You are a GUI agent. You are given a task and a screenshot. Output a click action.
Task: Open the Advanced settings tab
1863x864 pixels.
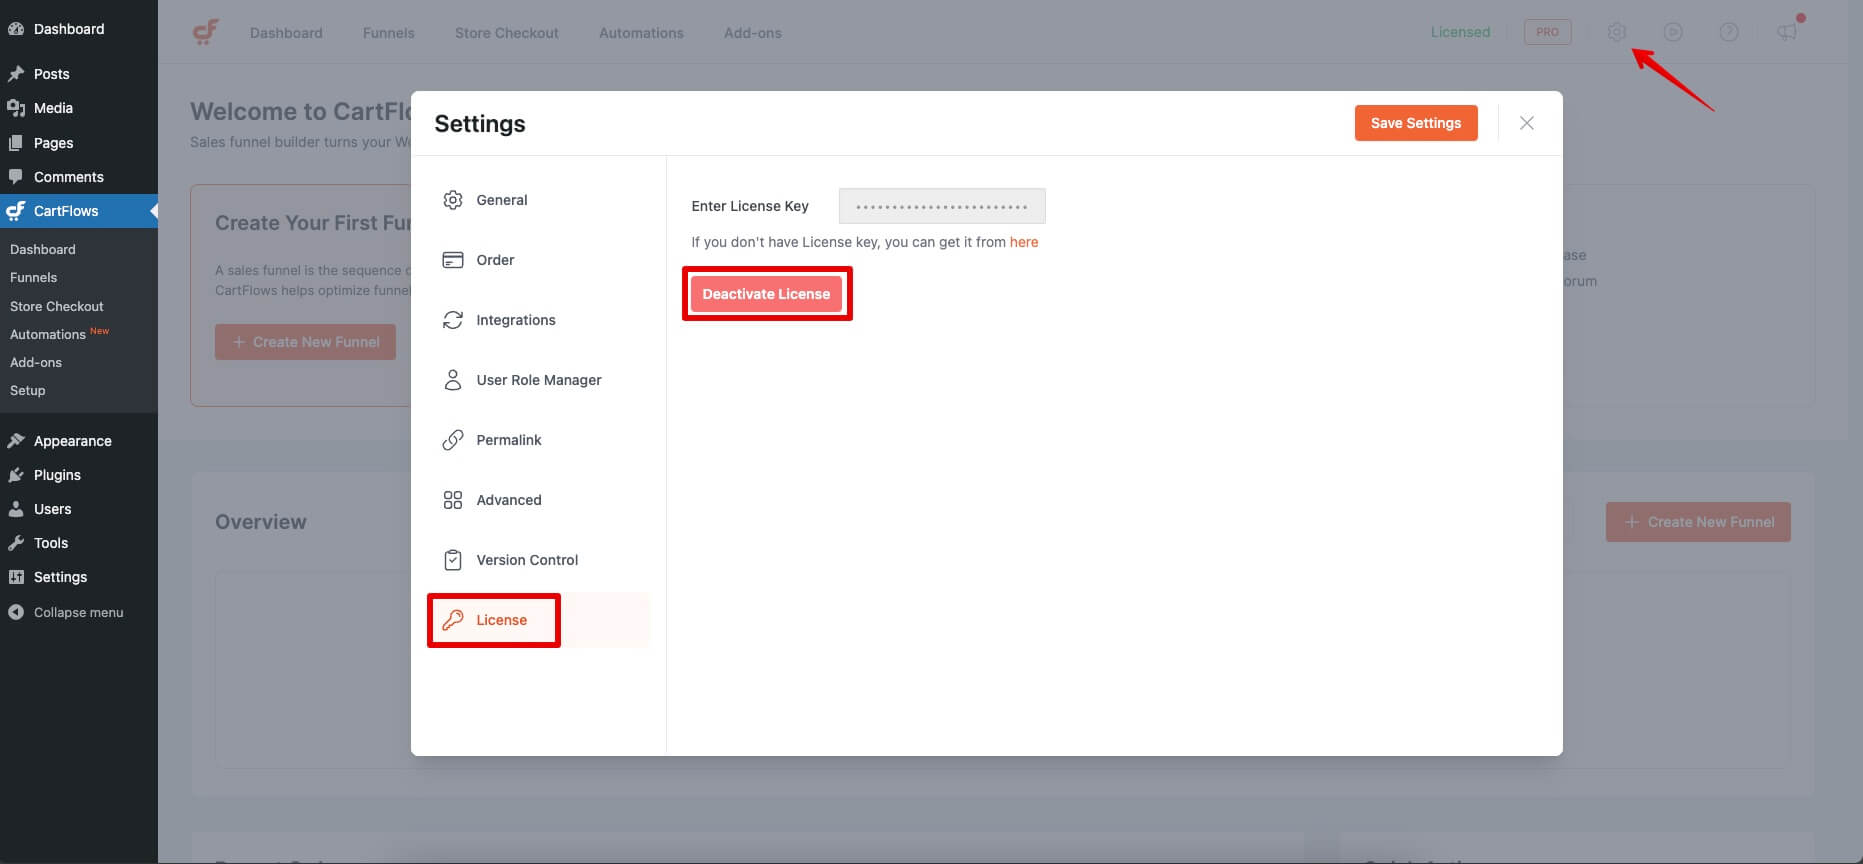508,500
